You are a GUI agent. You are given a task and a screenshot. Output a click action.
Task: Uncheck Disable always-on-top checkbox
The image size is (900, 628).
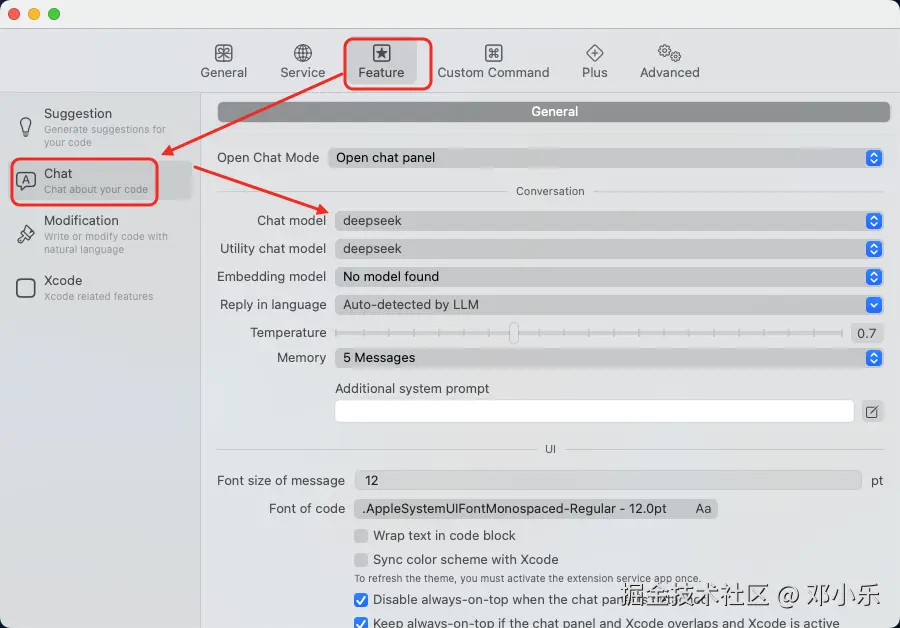360,600
